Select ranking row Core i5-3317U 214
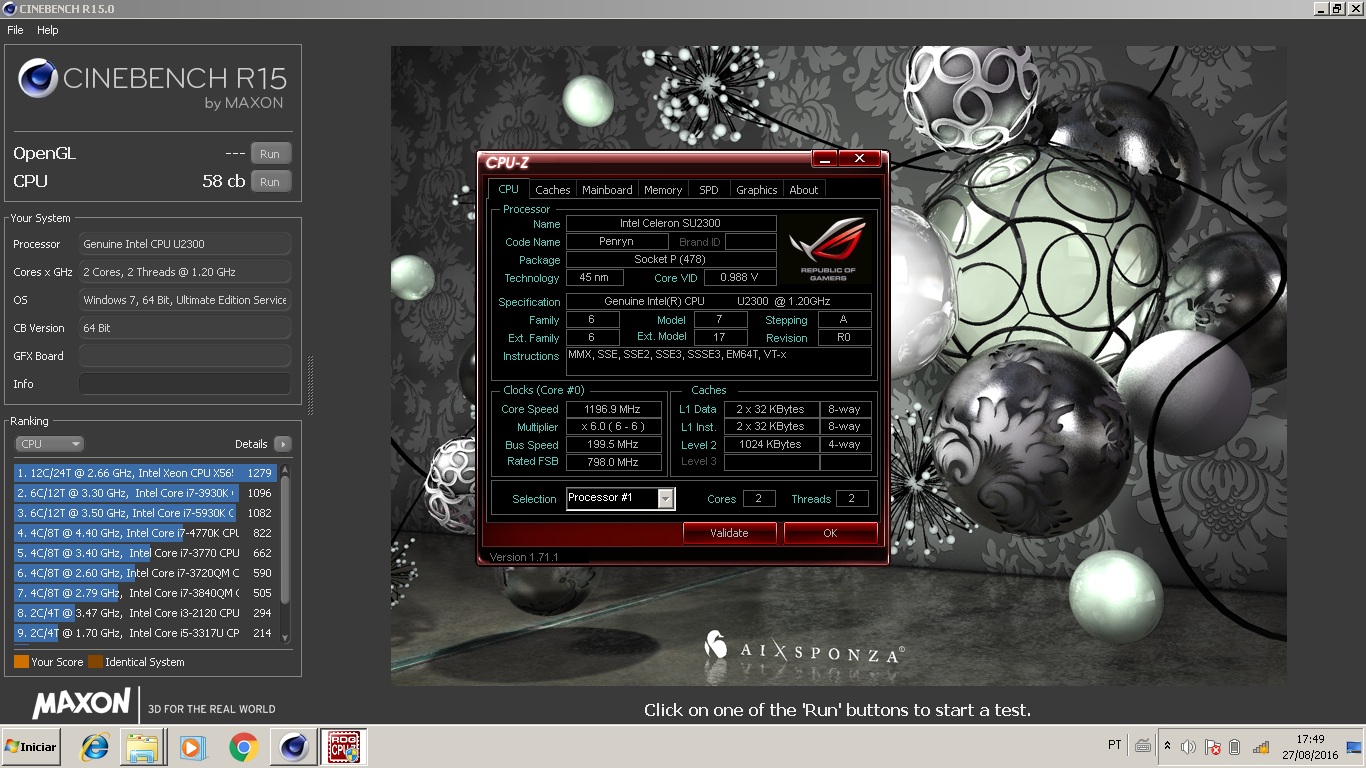 tap(145, 633)
